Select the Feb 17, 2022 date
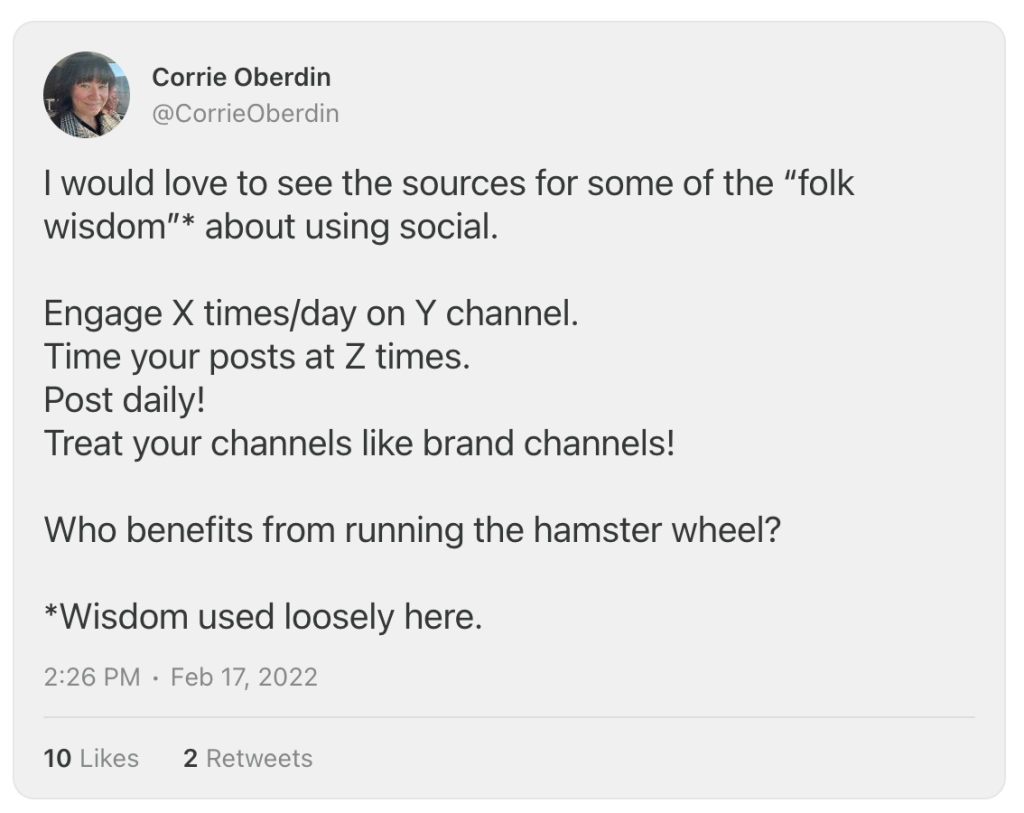This screenshot has height=813, width=1024. click(244, 677)
